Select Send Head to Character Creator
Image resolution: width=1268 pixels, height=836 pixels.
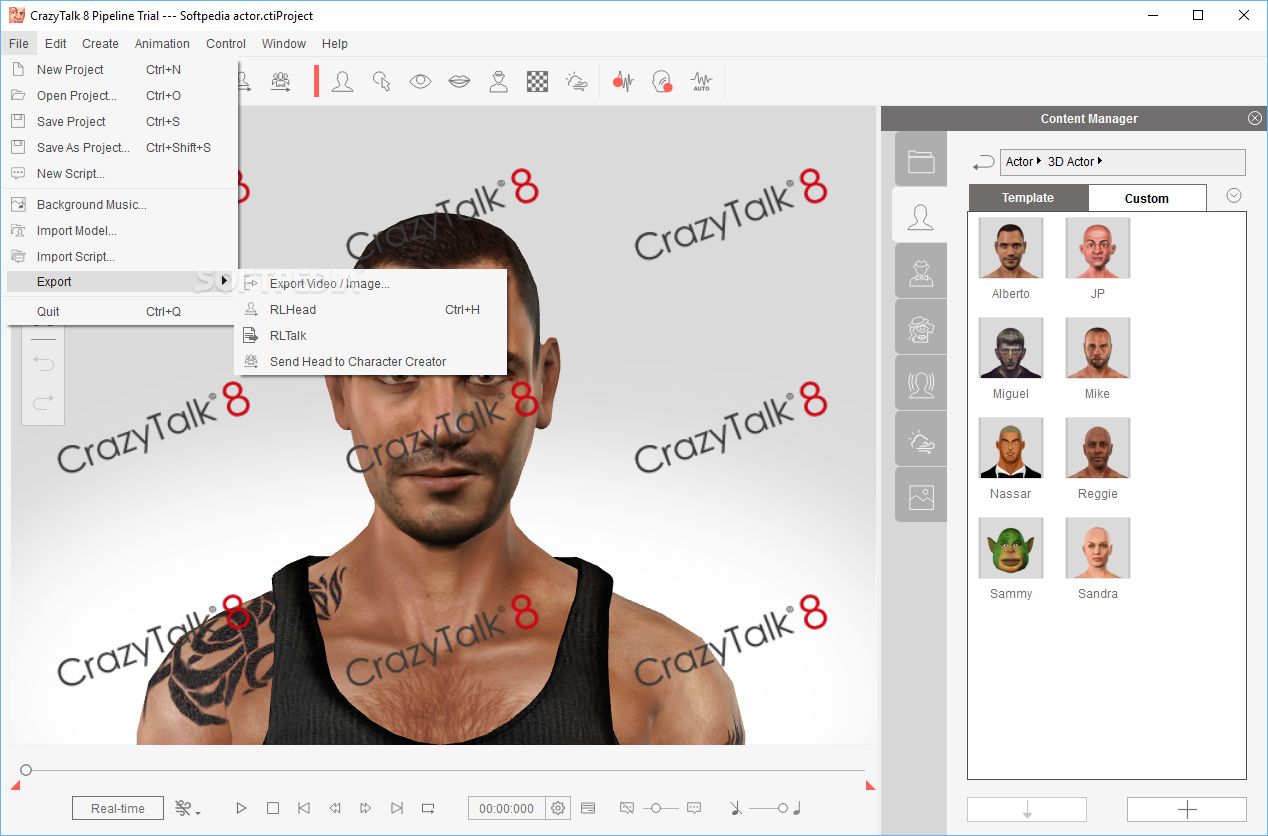pyautogui.click(x=370, y=362)
